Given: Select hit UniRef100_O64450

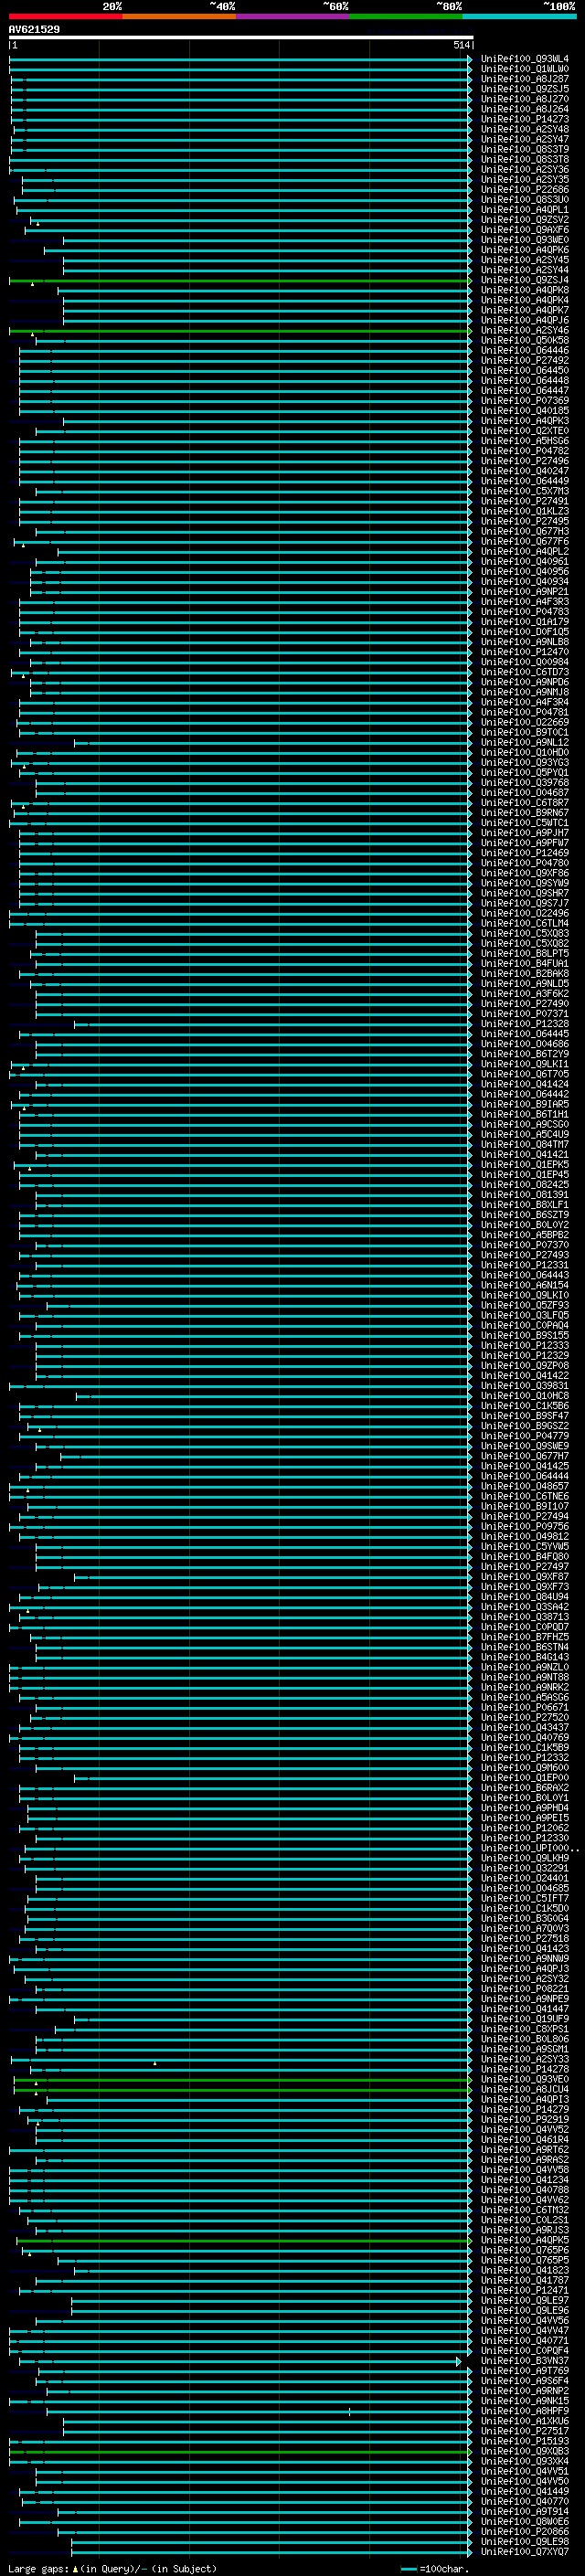Looking at the screenshot, I should pos(524,371).
